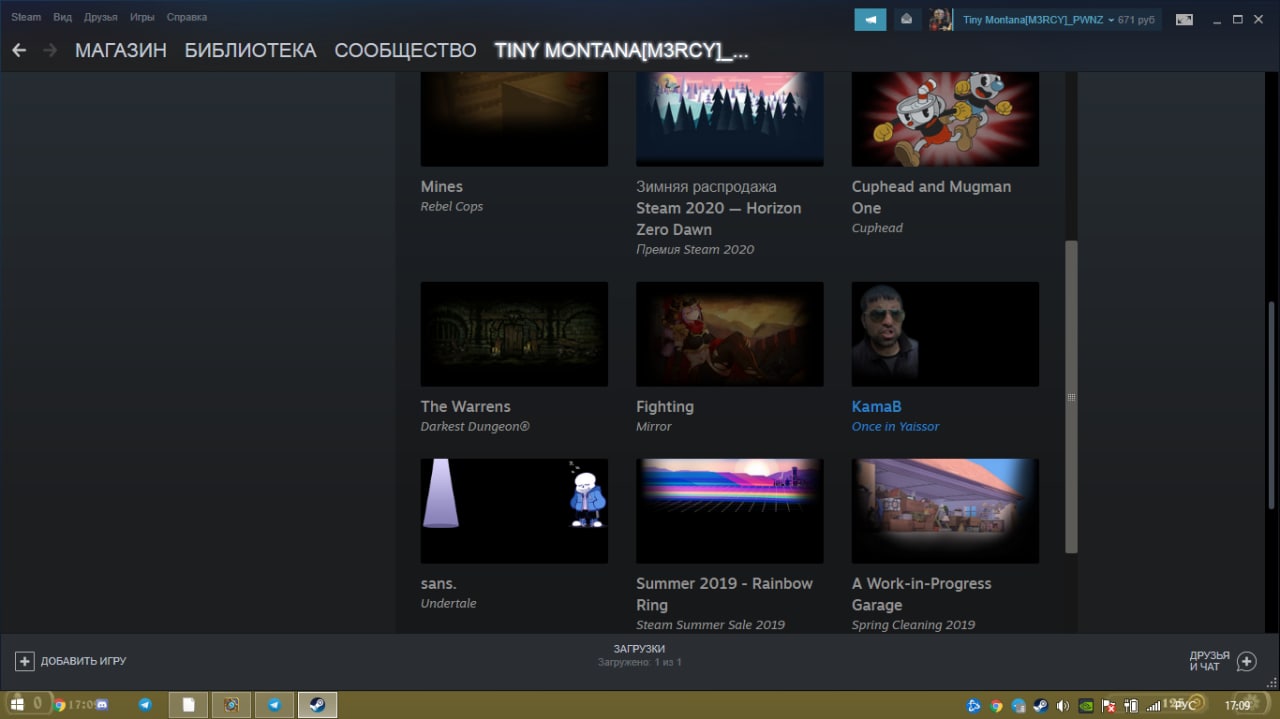Click the profile avatar in the header
The image size is (1280, 719).
pos(940,19)
